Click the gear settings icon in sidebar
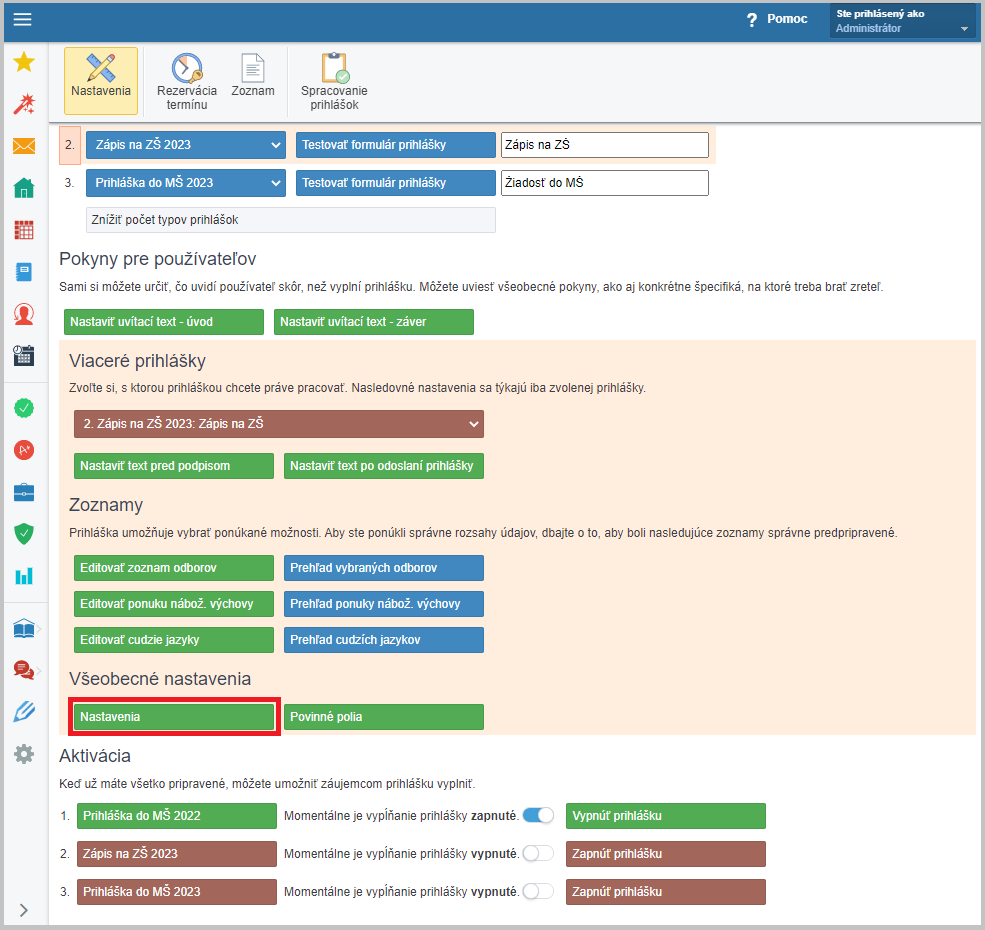Viewport: 985px width, 930px height. click(x=24, y=753)
